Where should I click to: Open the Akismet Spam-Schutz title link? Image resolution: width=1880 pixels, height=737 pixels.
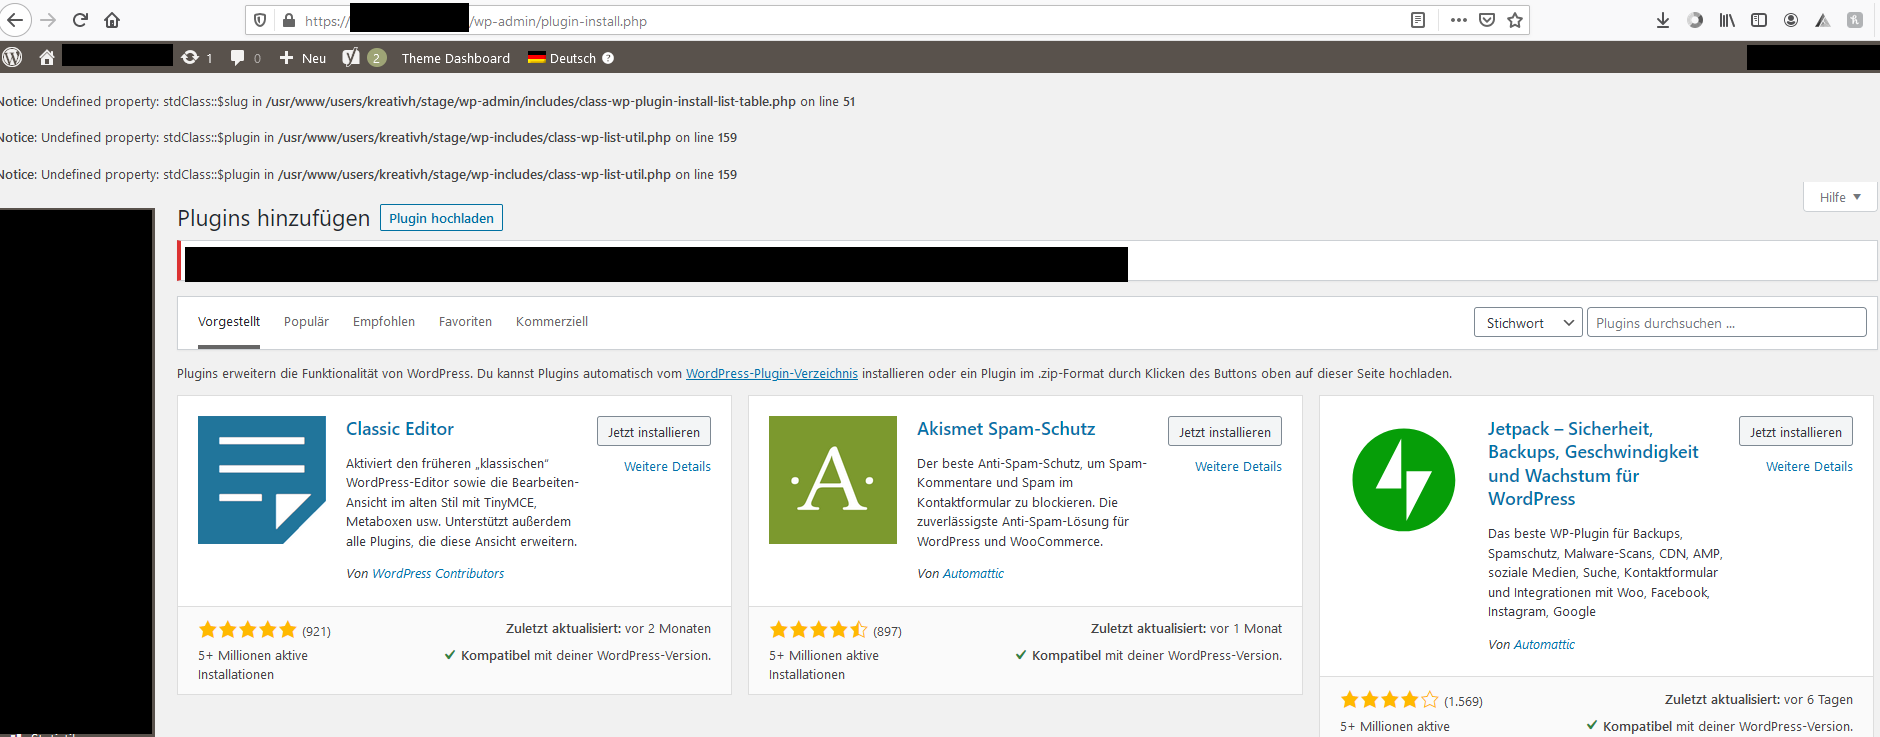[x=1006, y=429]
